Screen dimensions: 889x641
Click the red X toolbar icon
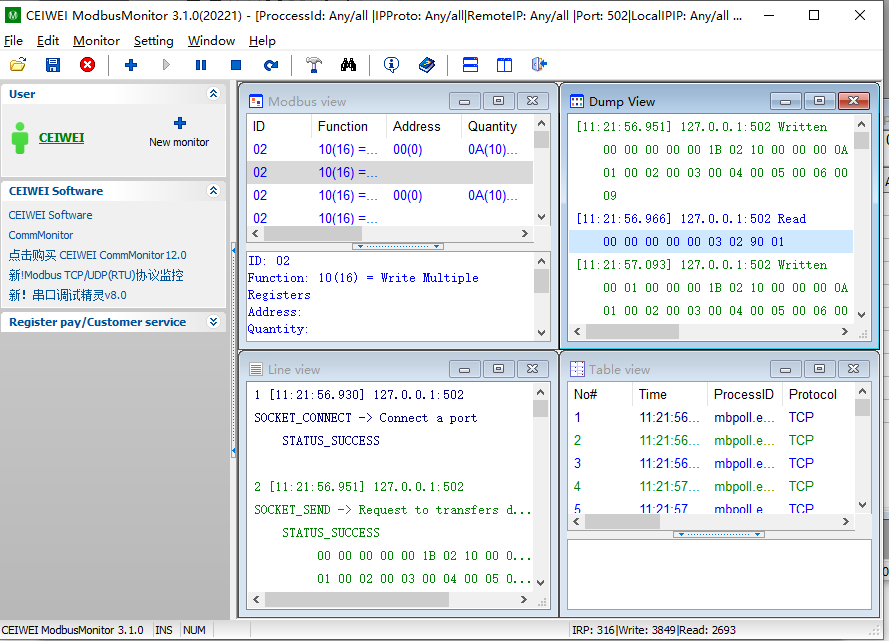[x=87, y=65]
